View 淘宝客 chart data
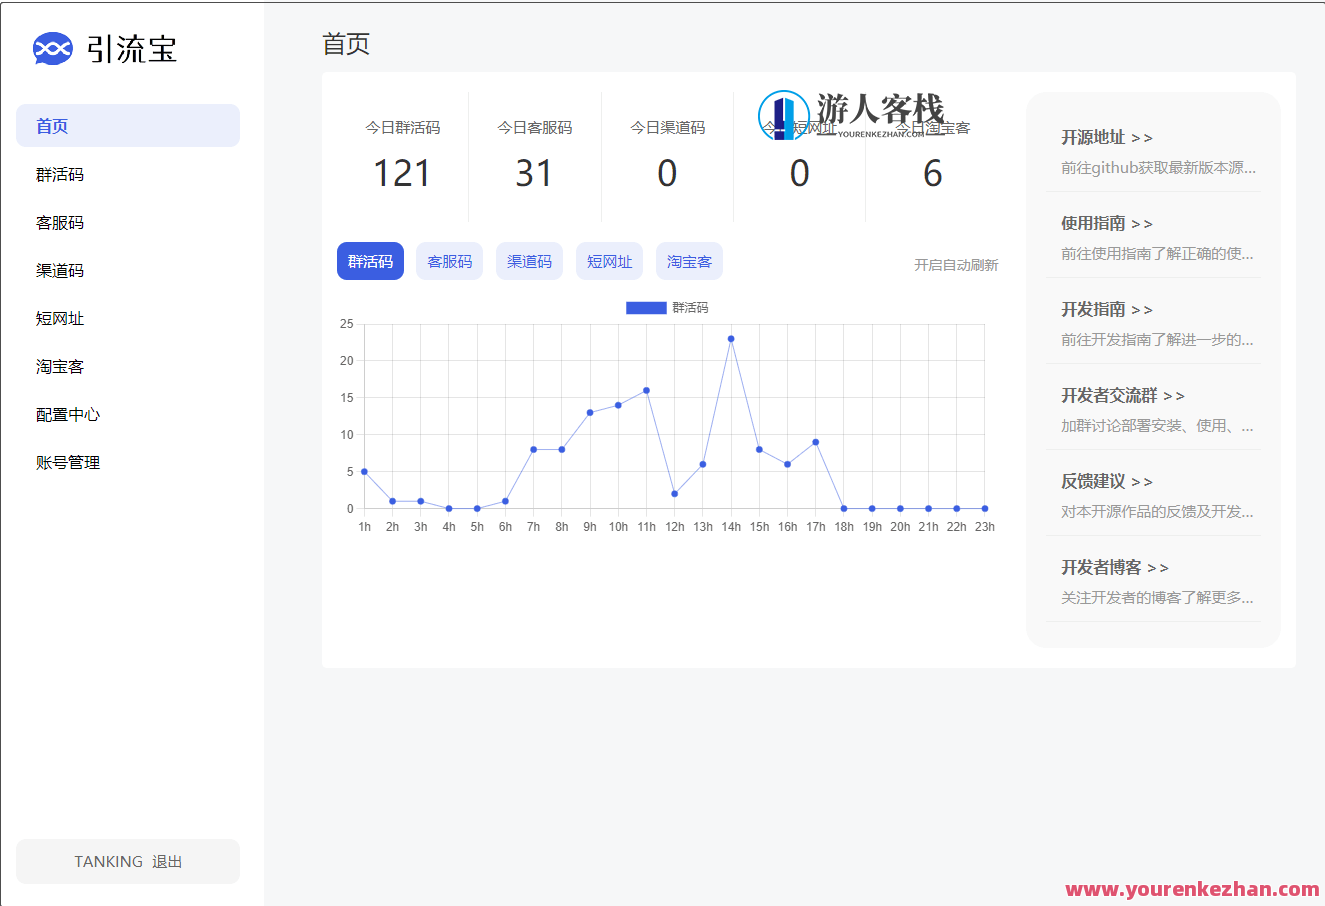The width and height of the screenshot is (1325, 906). [689, 261]
